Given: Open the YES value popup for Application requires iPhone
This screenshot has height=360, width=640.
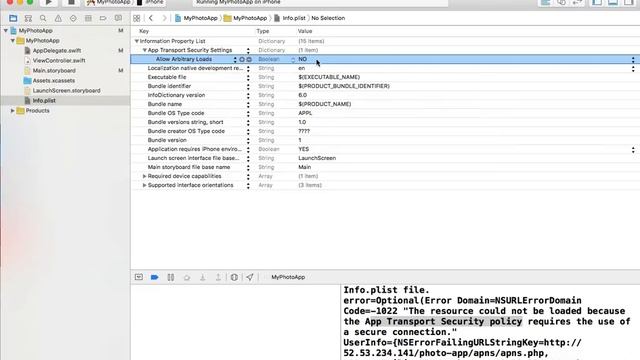Looking at the screenshot, I should 633,150.
